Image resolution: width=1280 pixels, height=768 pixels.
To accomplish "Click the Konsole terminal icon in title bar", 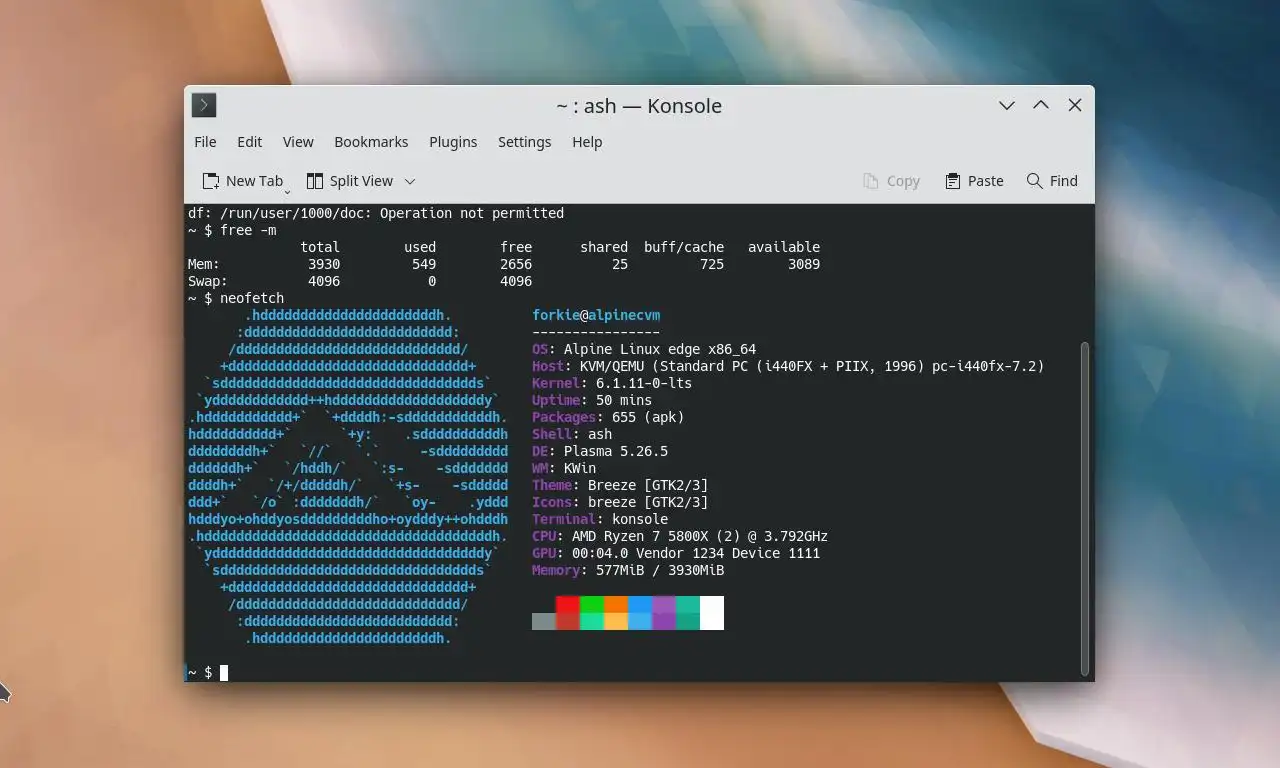I will tap(204, 105).
